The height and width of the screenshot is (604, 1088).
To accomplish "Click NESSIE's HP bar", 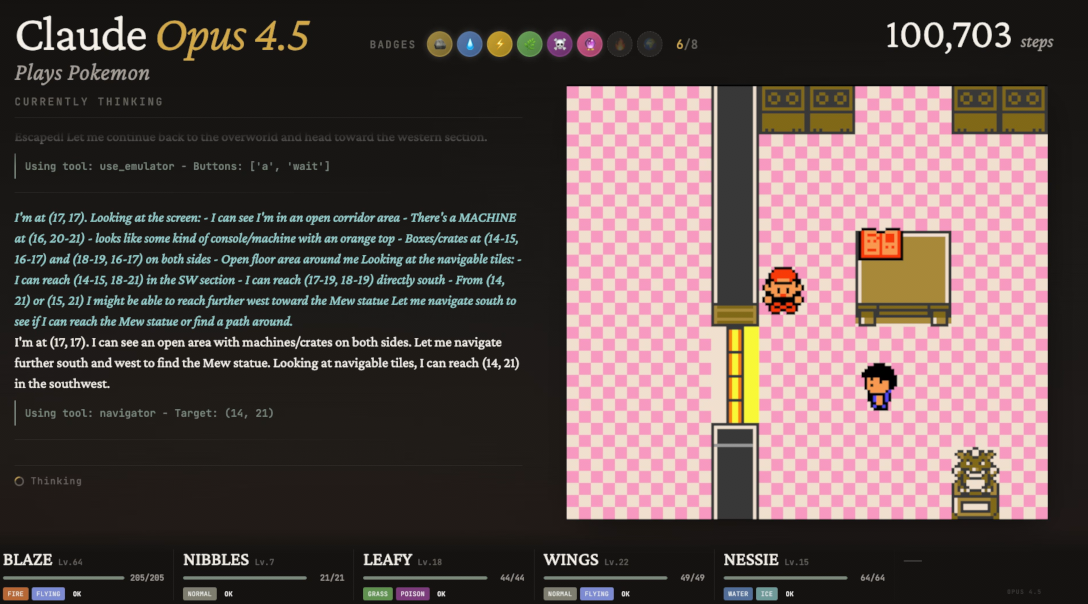I will tap(785, 578).
